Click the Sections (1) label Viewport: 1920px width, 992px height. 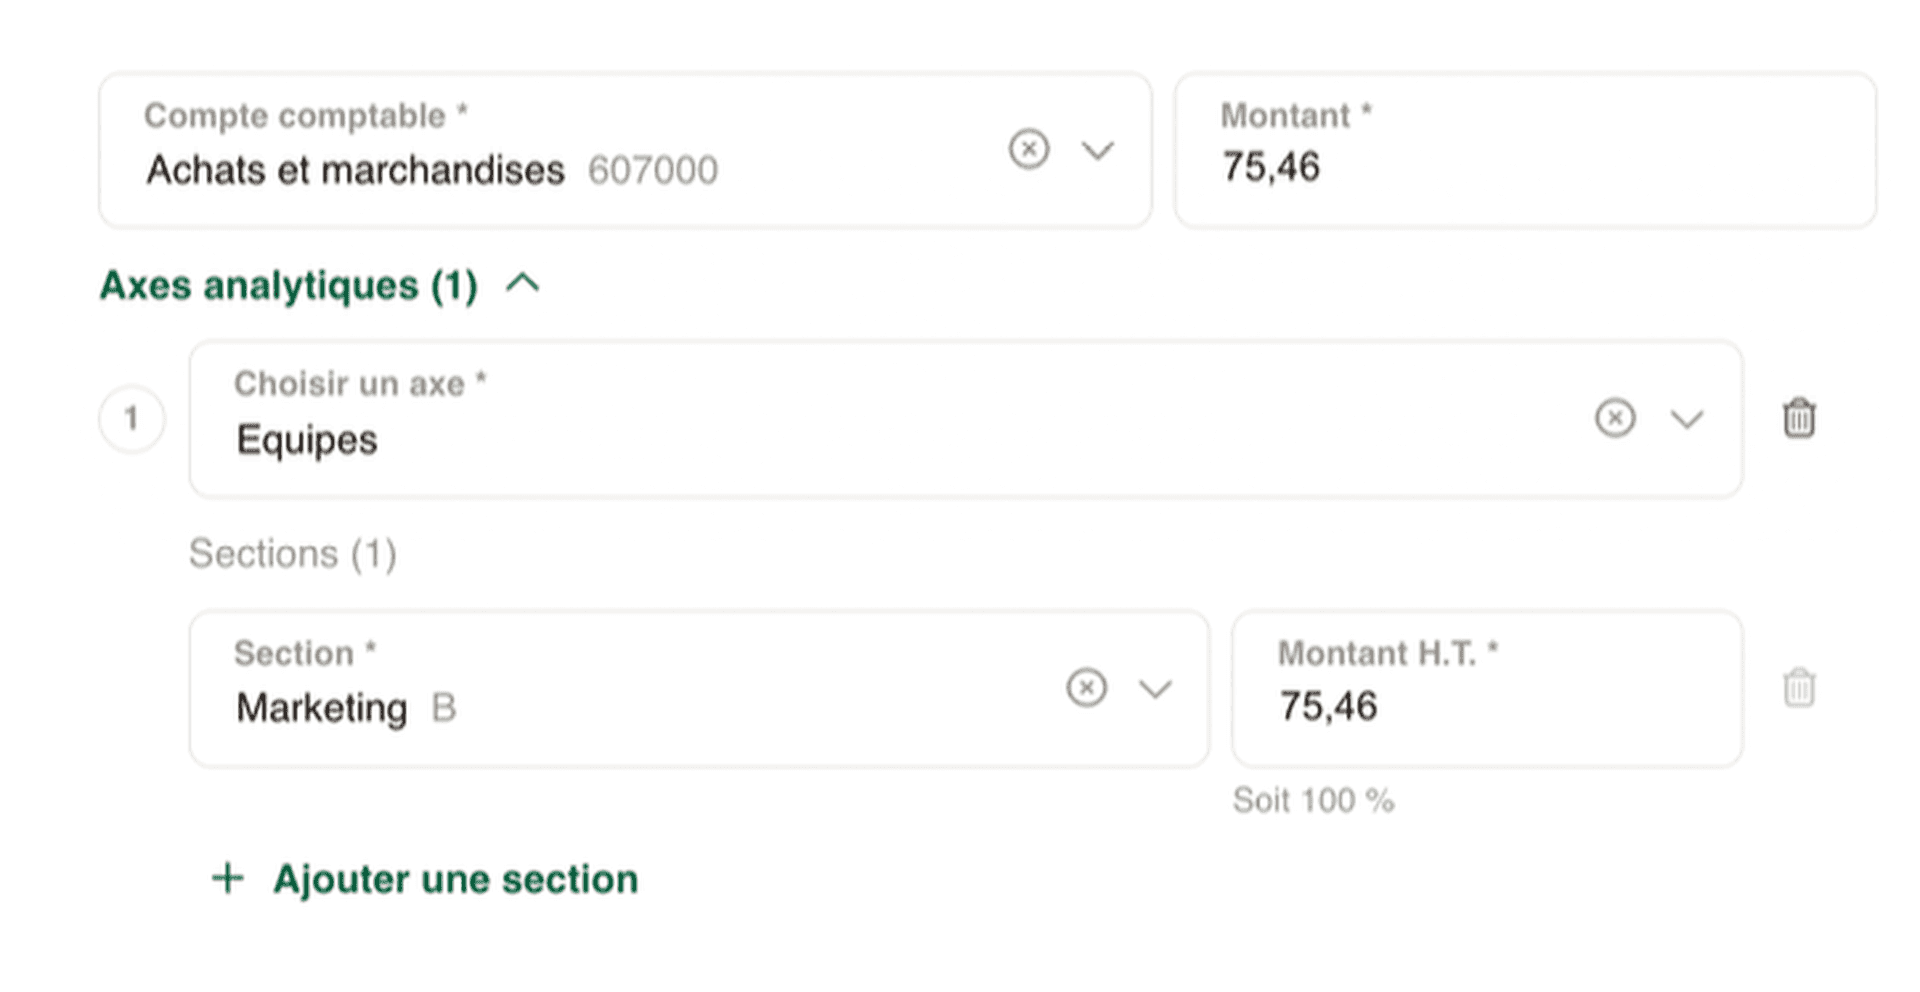point(293,554)
